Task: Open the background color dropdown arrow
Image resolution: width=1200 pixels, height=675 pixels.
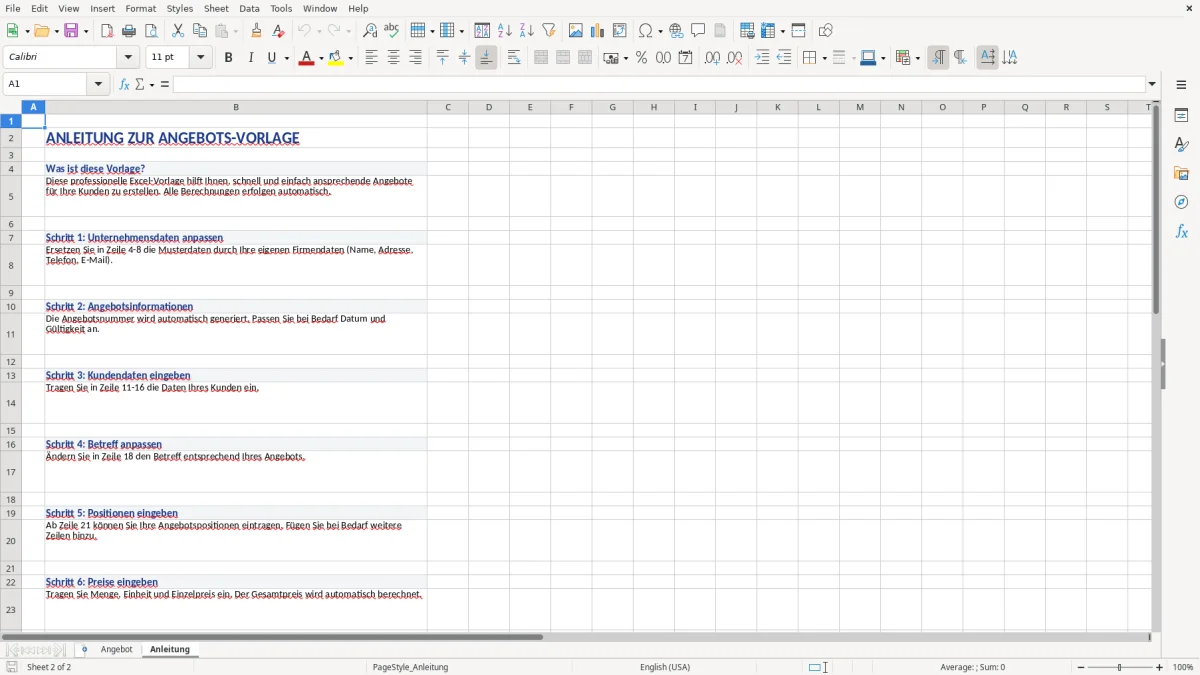Action: coord(351,58)
